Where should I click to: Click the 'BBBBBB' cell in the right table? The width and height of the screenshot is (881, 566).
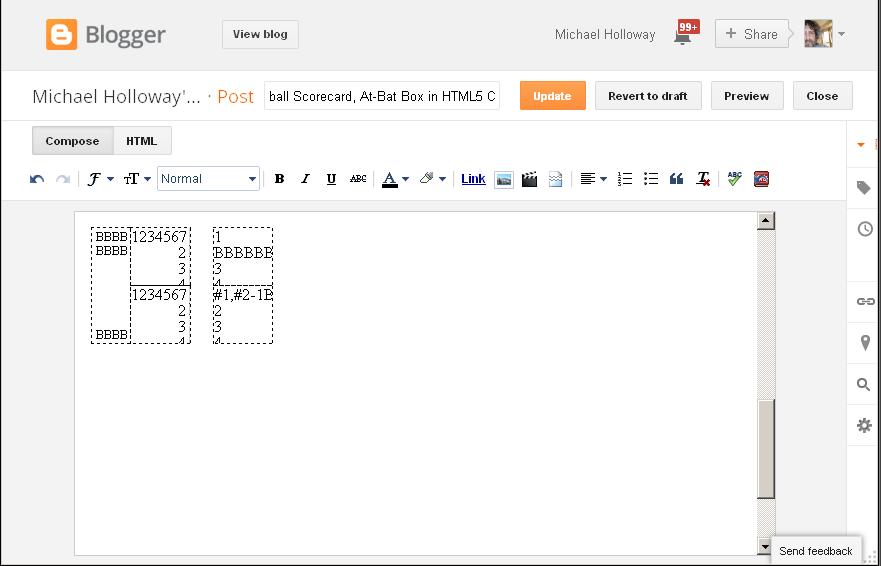coord(243,252)
